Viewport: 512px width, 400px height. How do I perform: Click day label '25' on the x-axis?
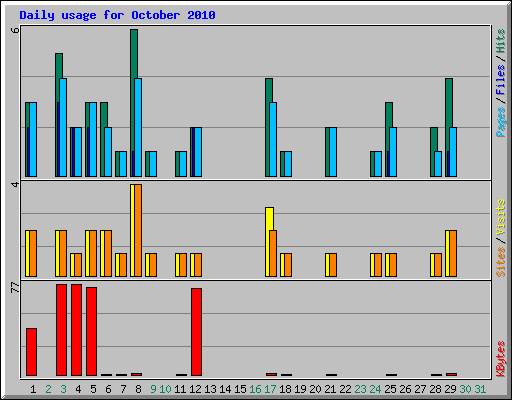(390, 389)
